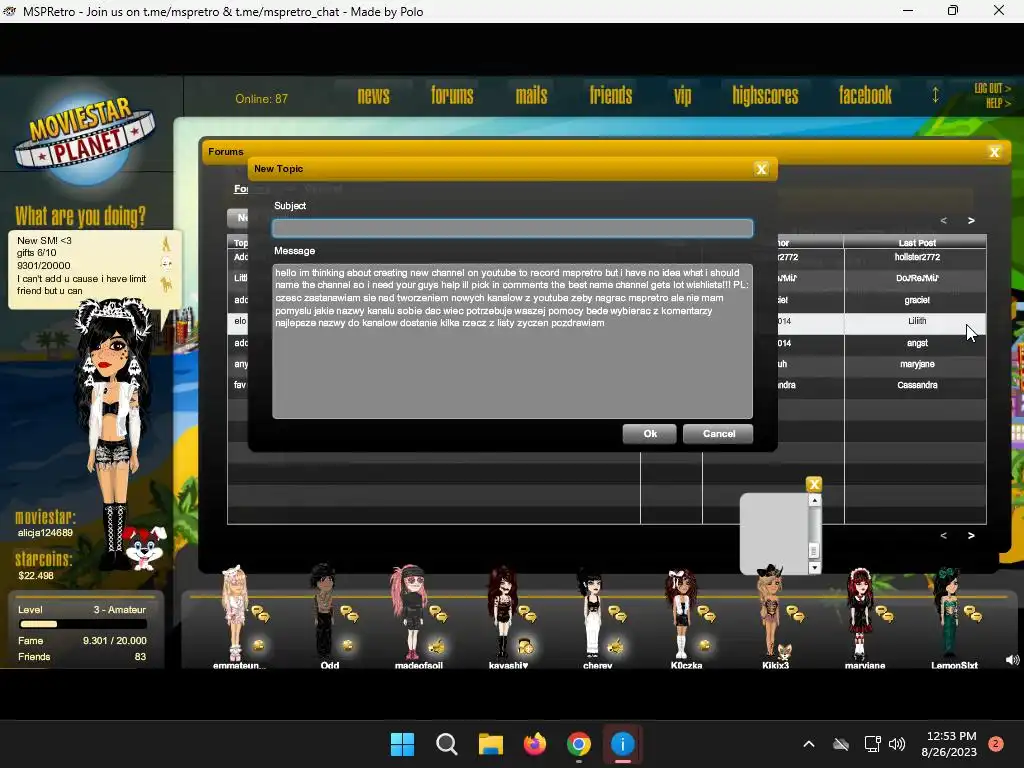Click the gold activity icon under madeofsoil
Viewport: 1024px width, 768px height.
[436, 647]
